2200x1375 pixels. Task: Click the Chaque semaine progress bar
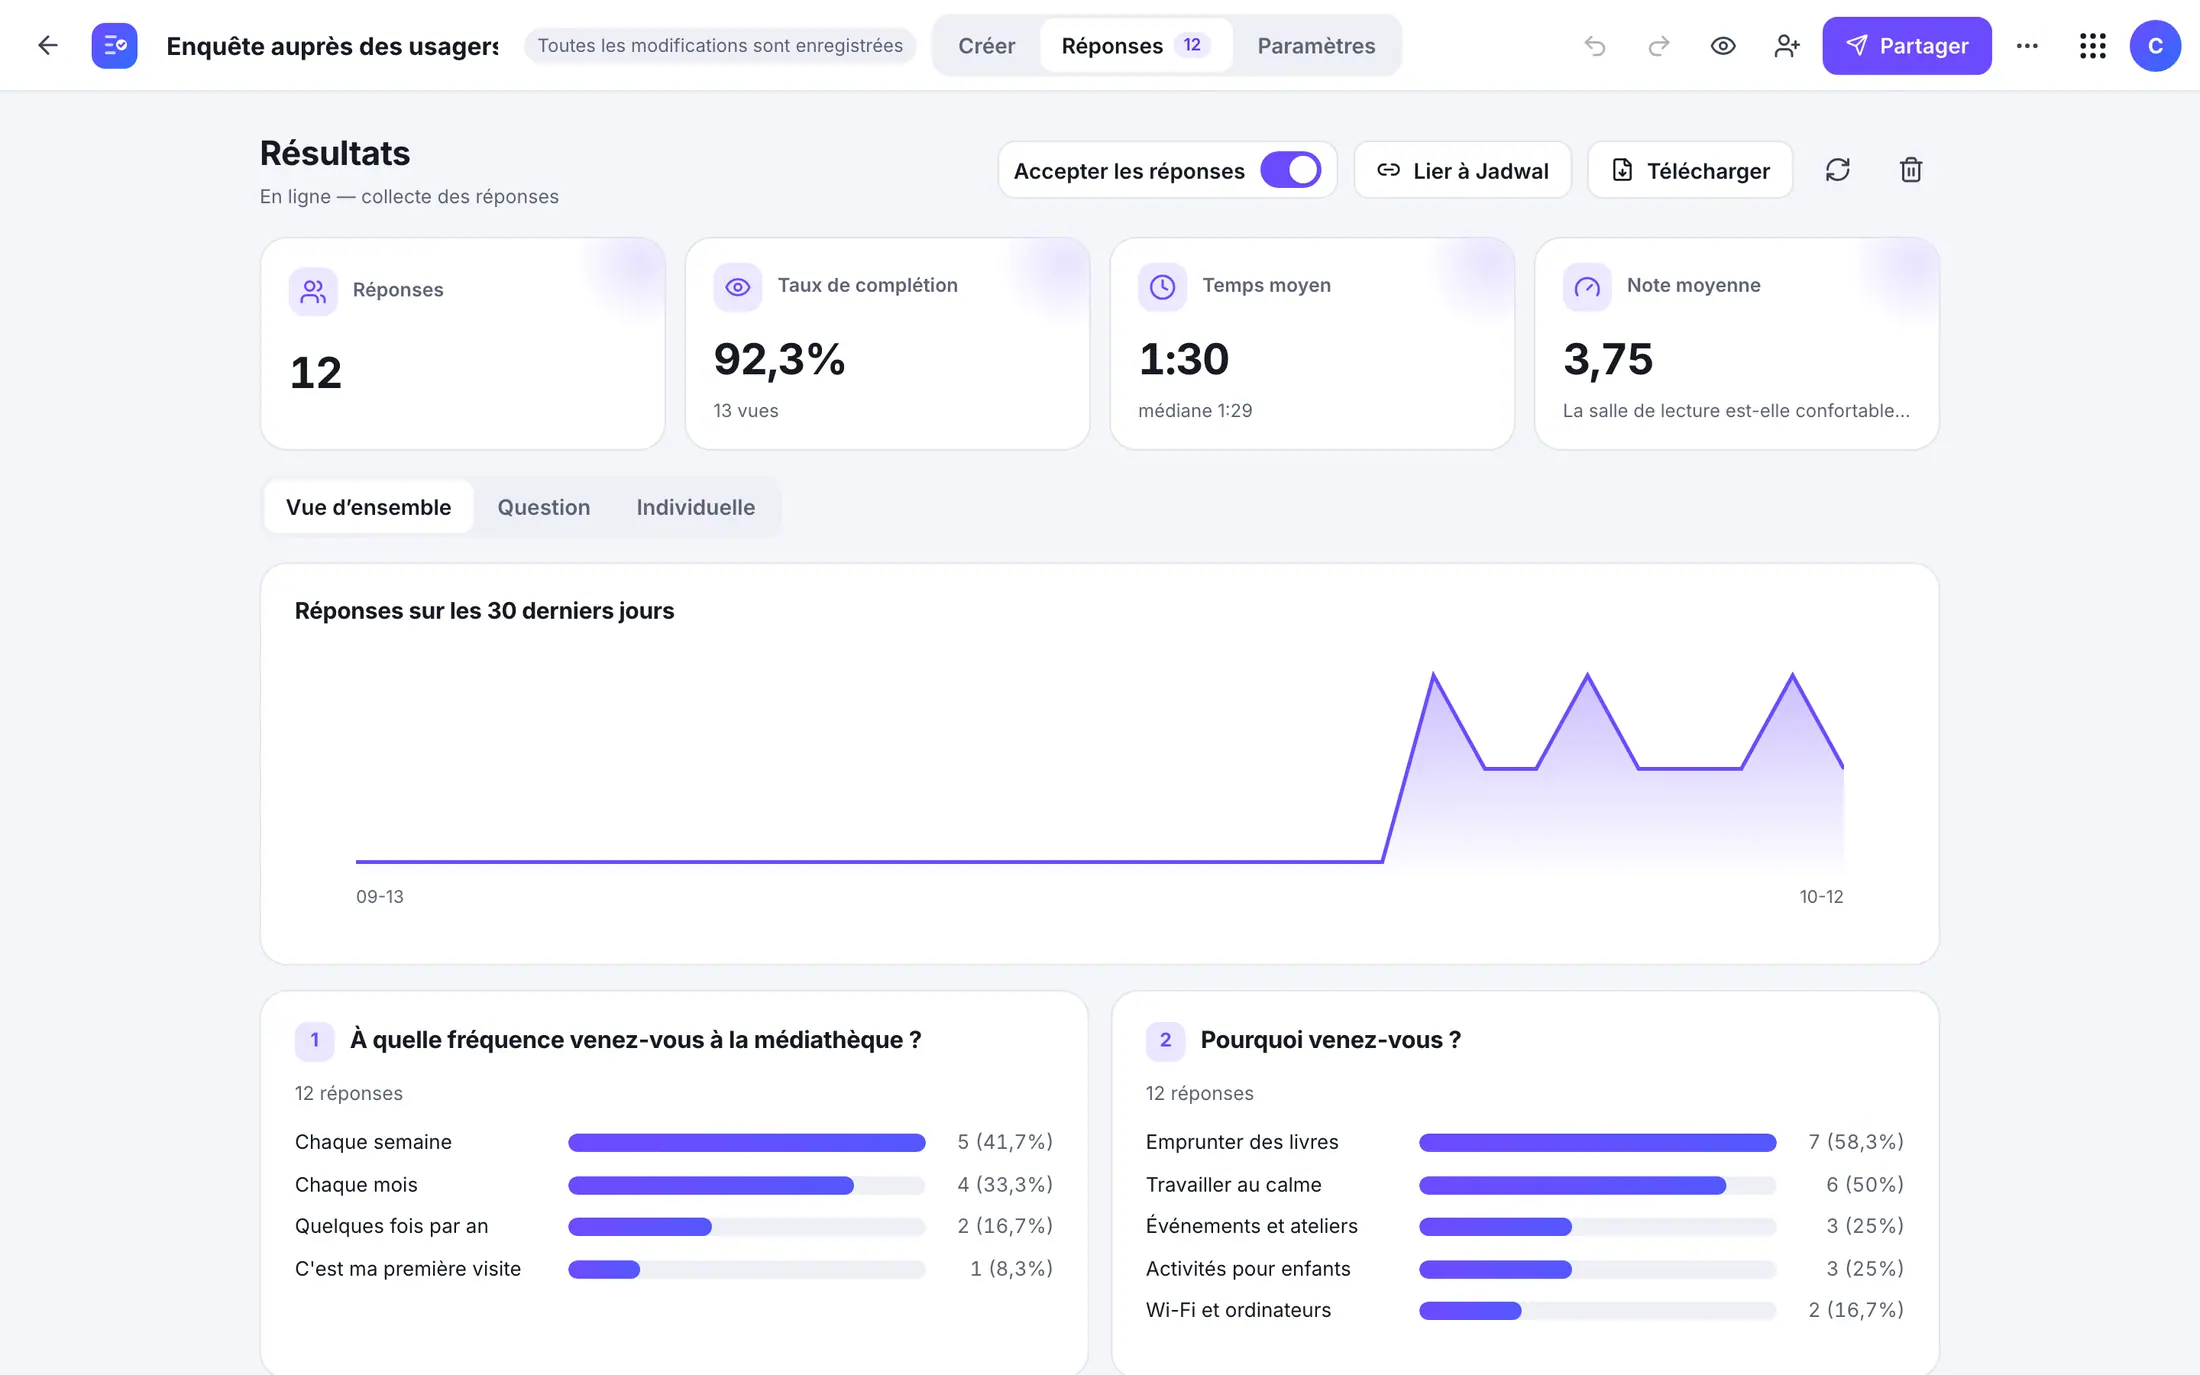746,1142
